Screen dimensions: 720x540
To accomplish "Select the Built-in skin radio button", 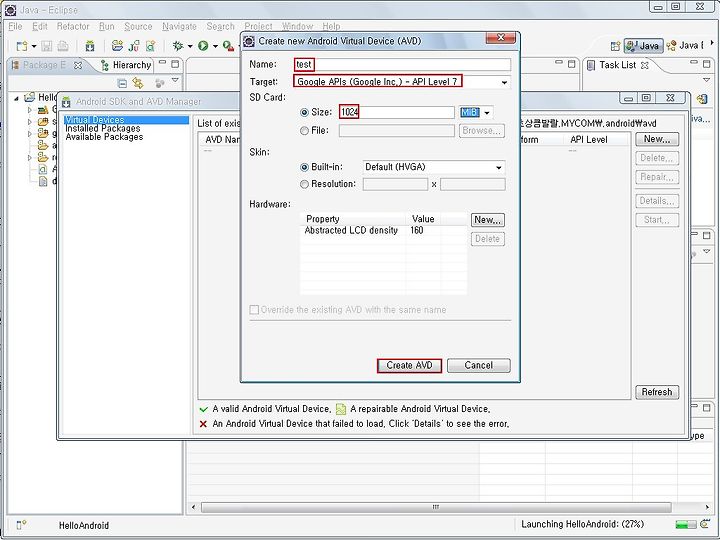I will [304, 167].
